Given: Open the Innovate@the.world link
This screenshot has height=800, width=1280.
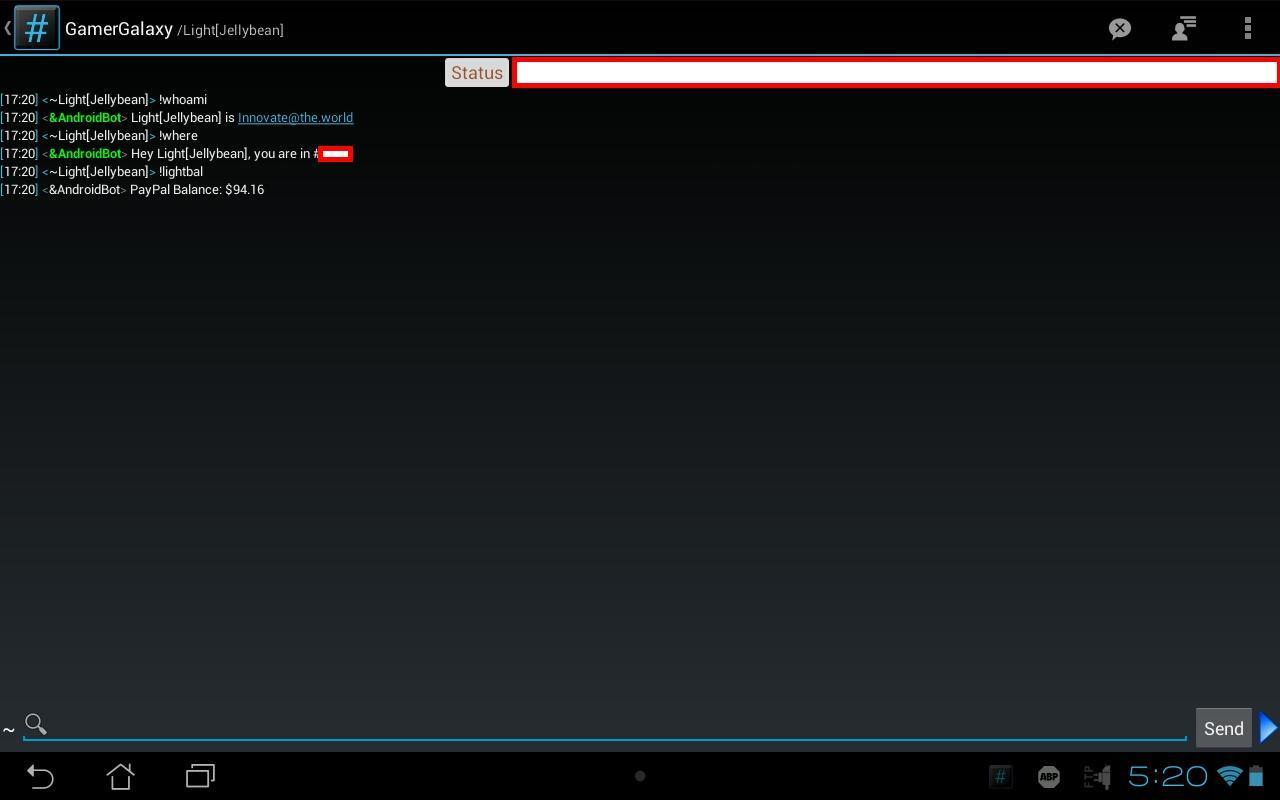Looking at the screenshot, I should click(x=295, y=118).
